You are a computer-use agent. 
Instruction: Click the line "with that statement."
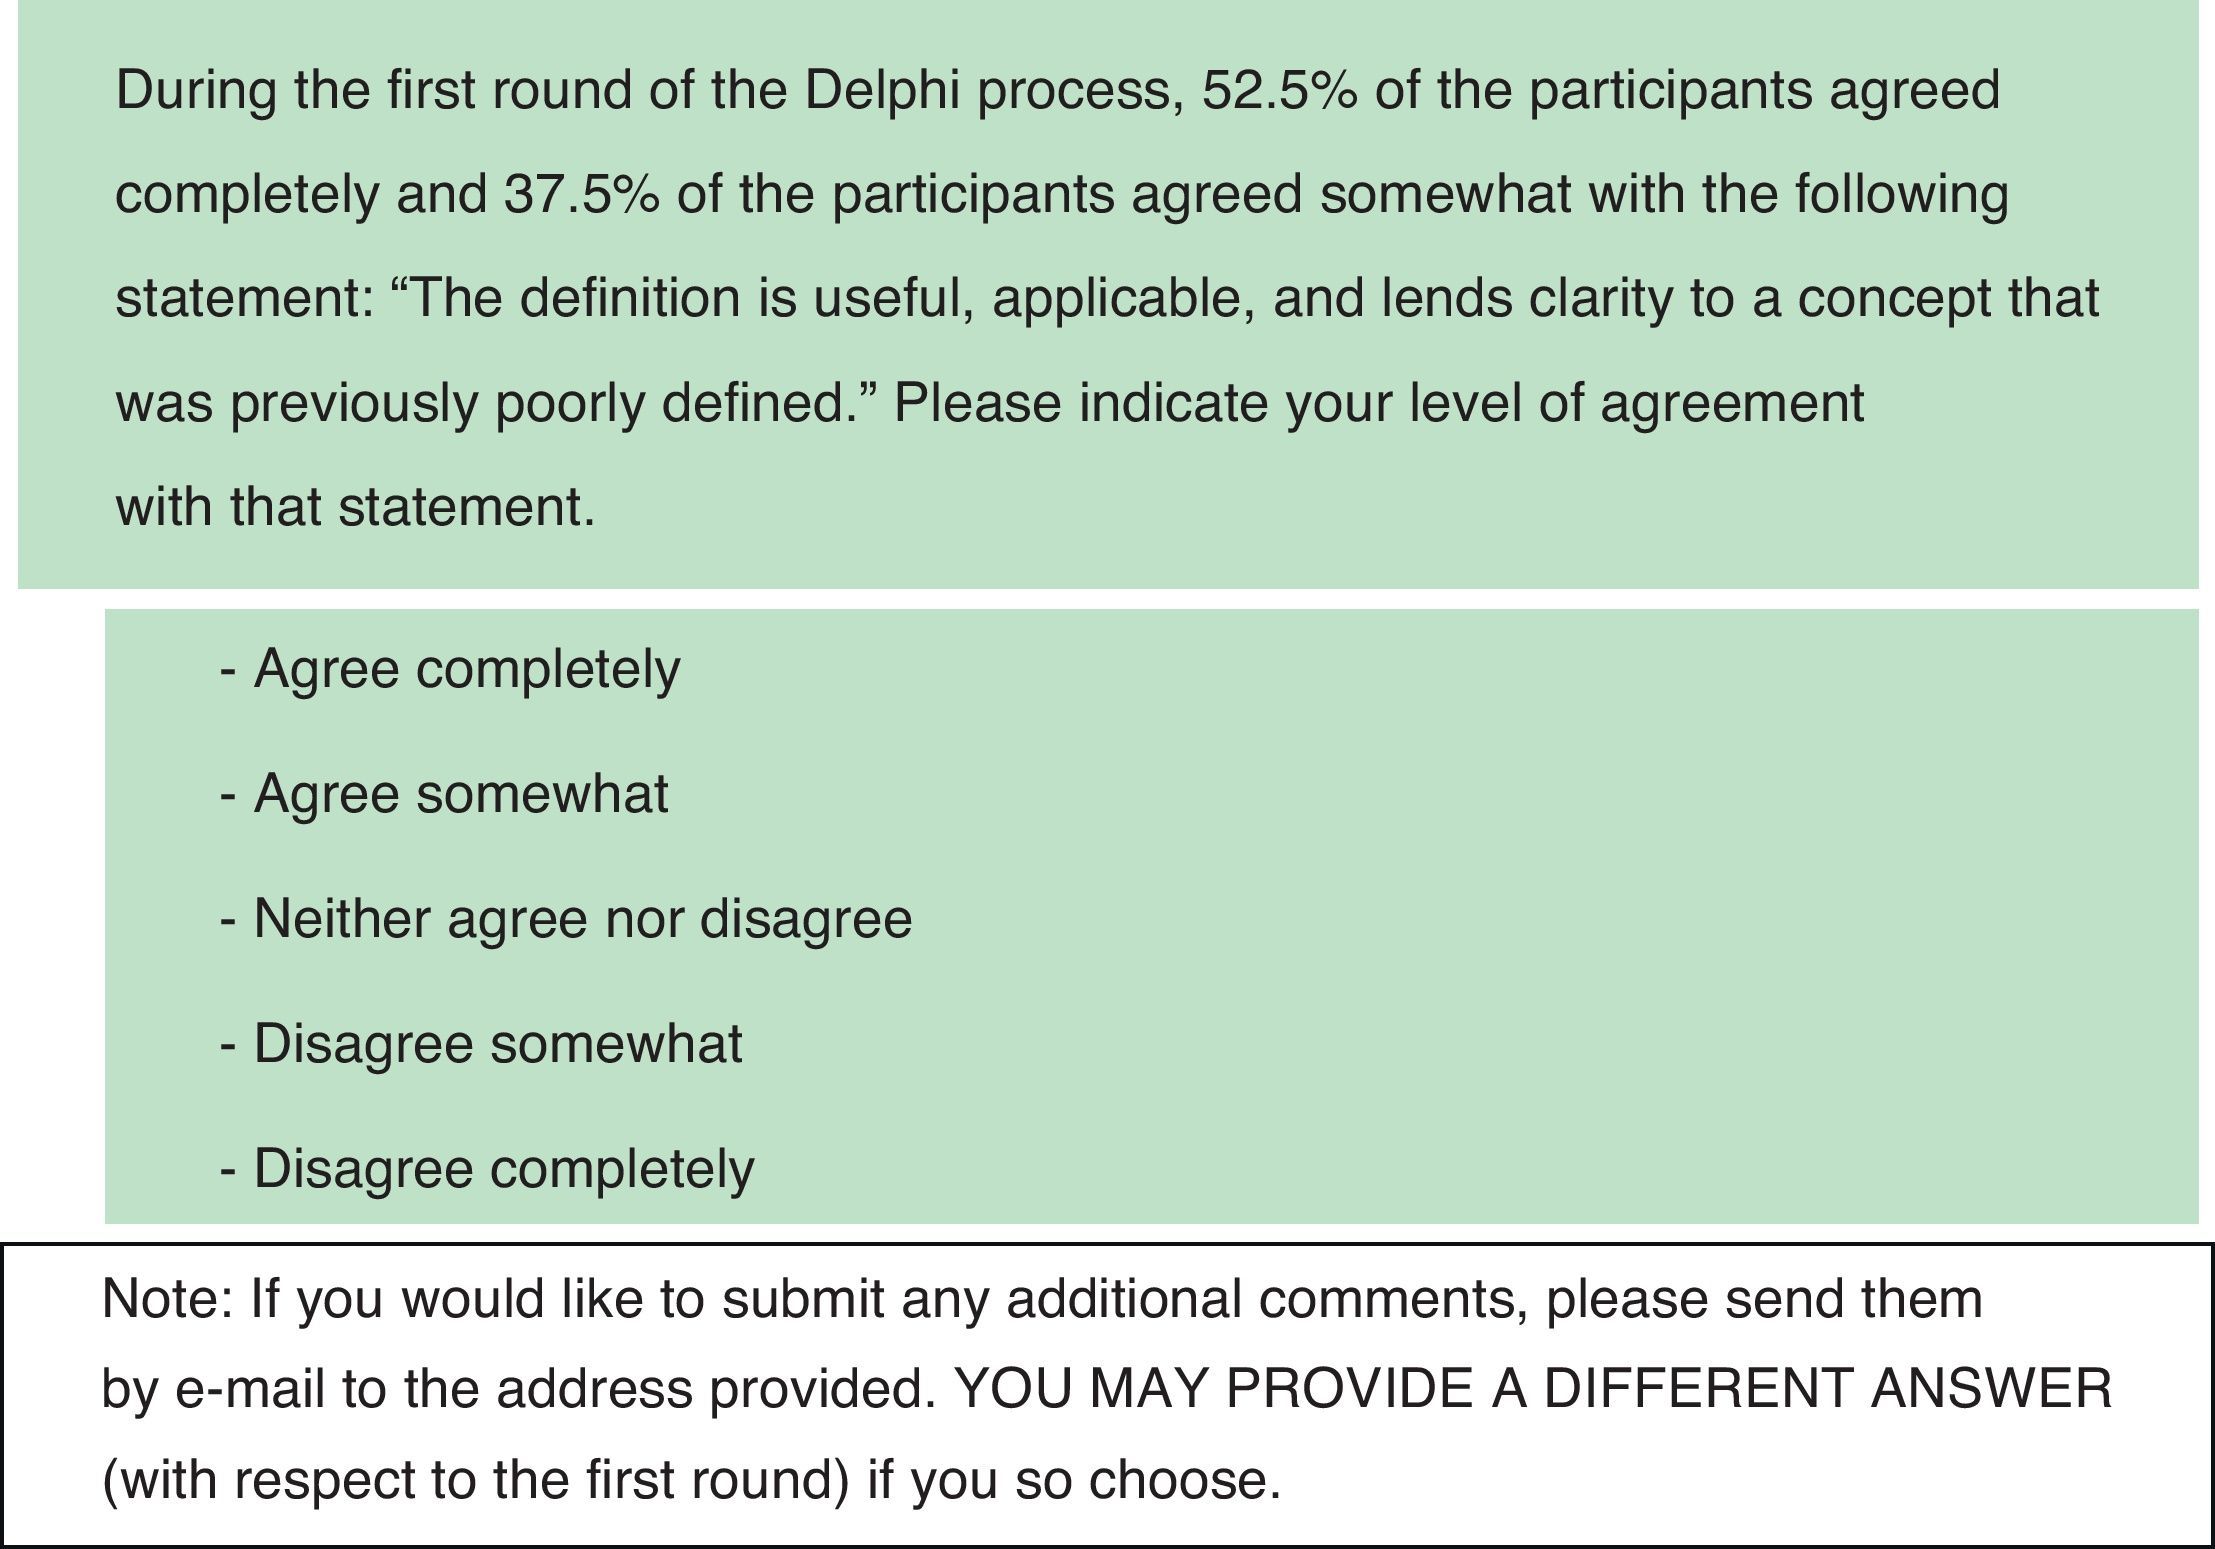coord(355,507)
